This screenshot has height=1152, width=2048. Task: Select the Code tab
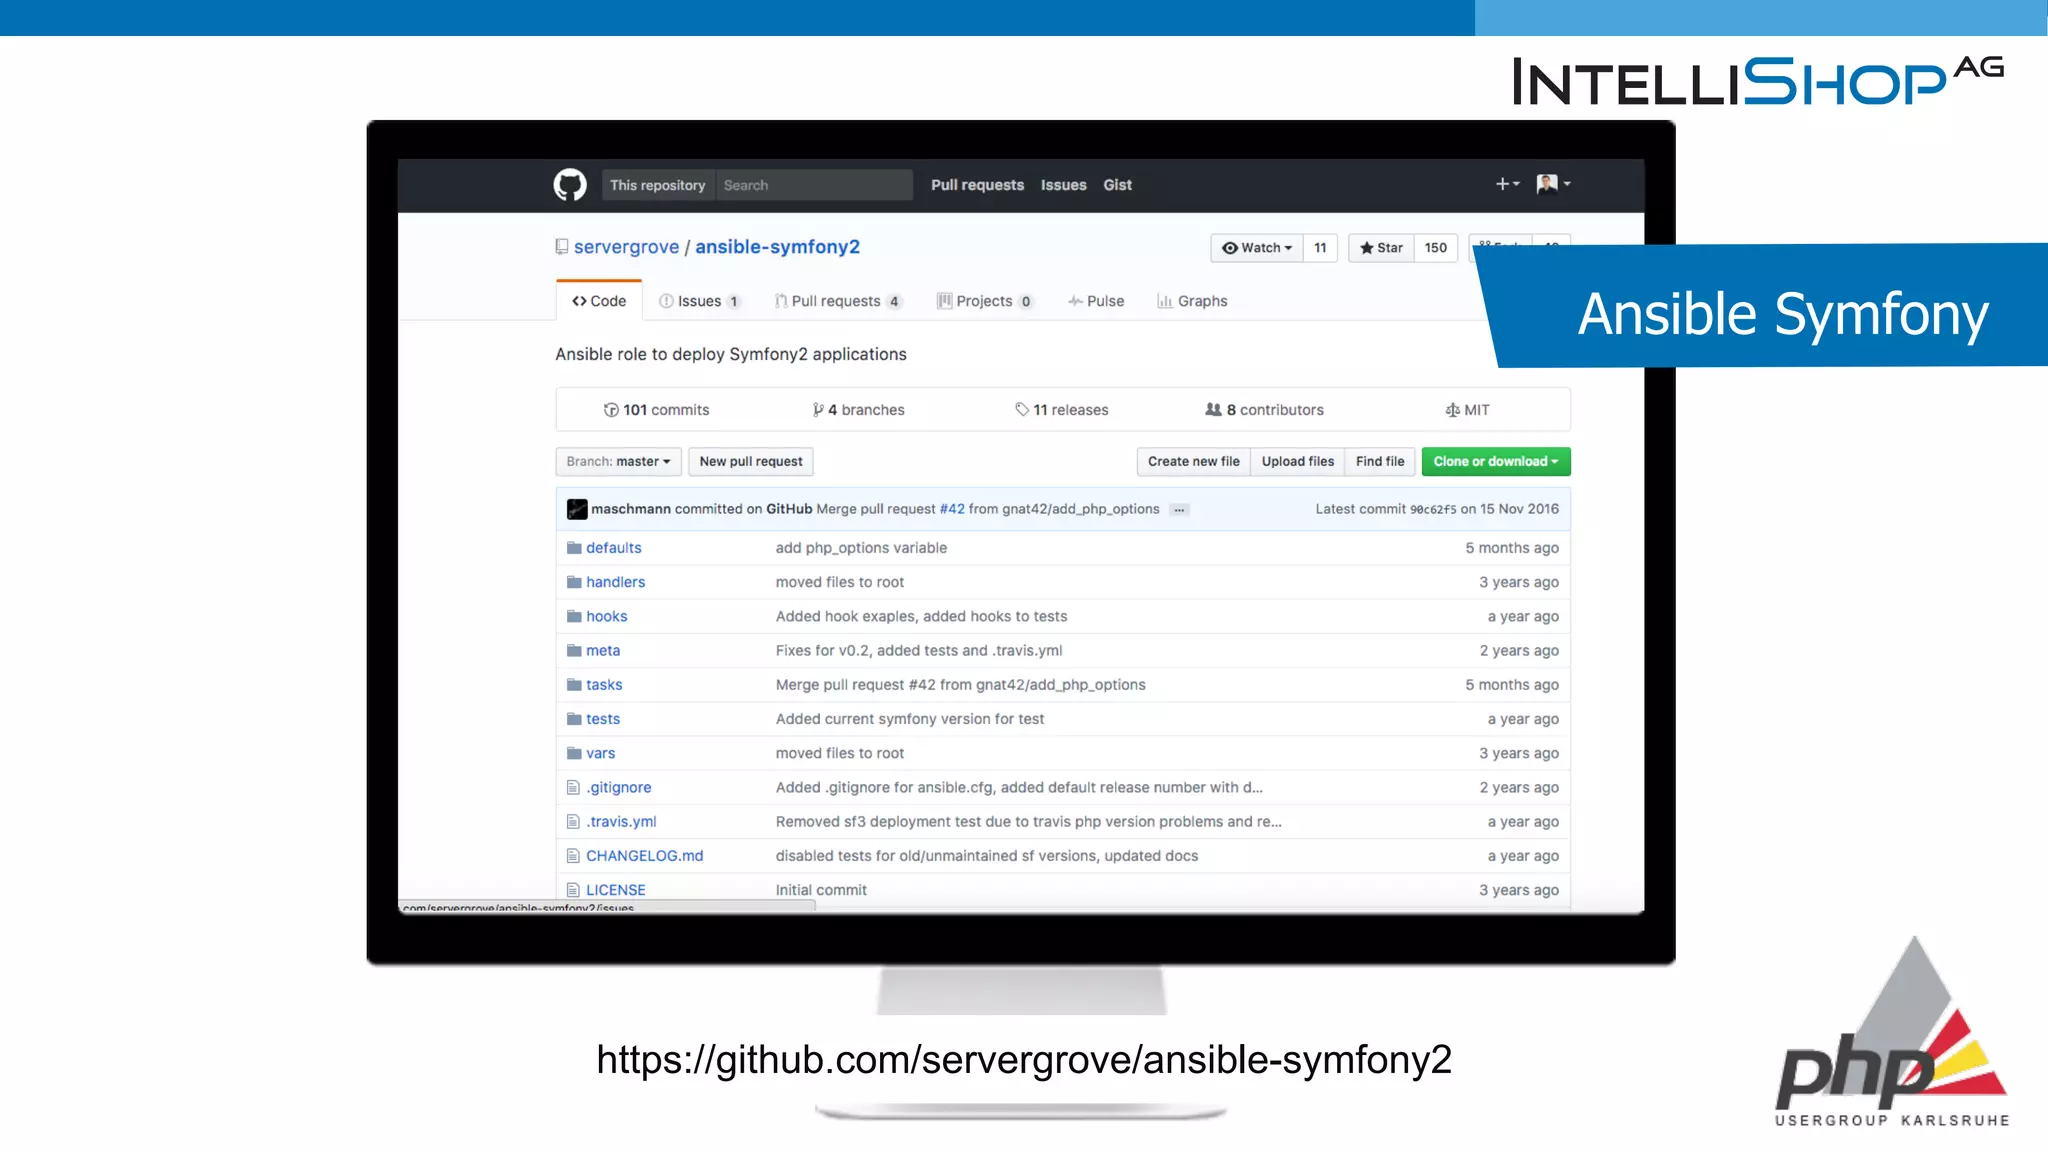[x=599, y=301]
